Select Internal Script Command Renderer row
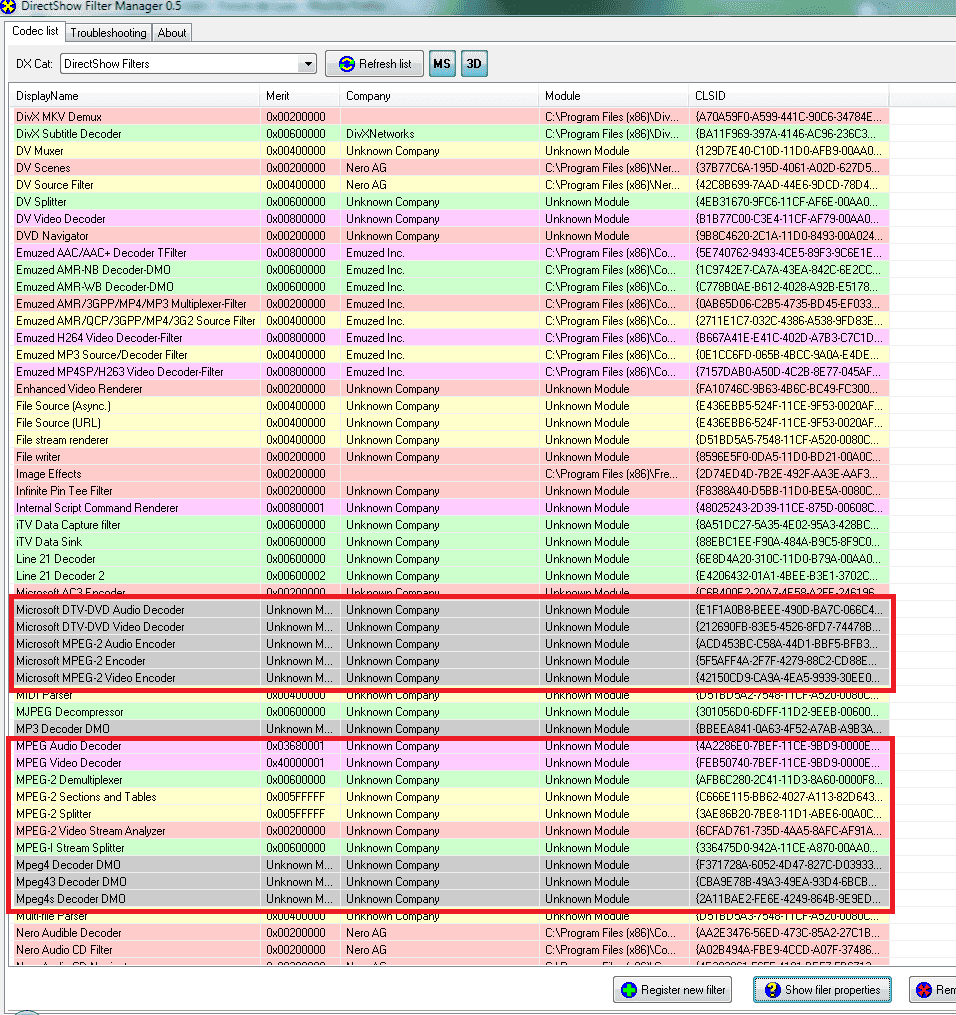 coord(451,508)
